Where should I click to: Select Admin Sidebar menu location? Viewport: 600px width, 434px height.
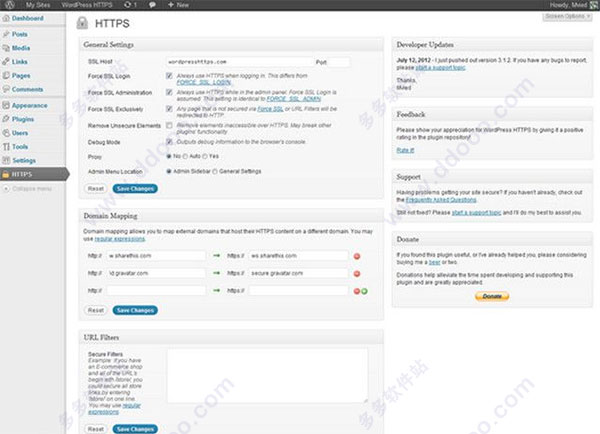pos(169,171)
